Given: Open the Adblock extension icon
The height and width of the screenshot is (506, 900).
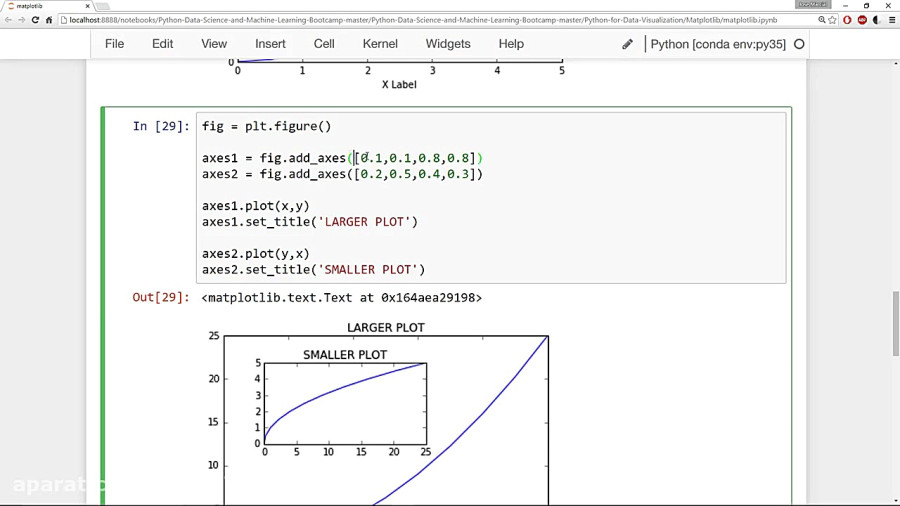Looking at the screenshot, I should click(862, 20).
